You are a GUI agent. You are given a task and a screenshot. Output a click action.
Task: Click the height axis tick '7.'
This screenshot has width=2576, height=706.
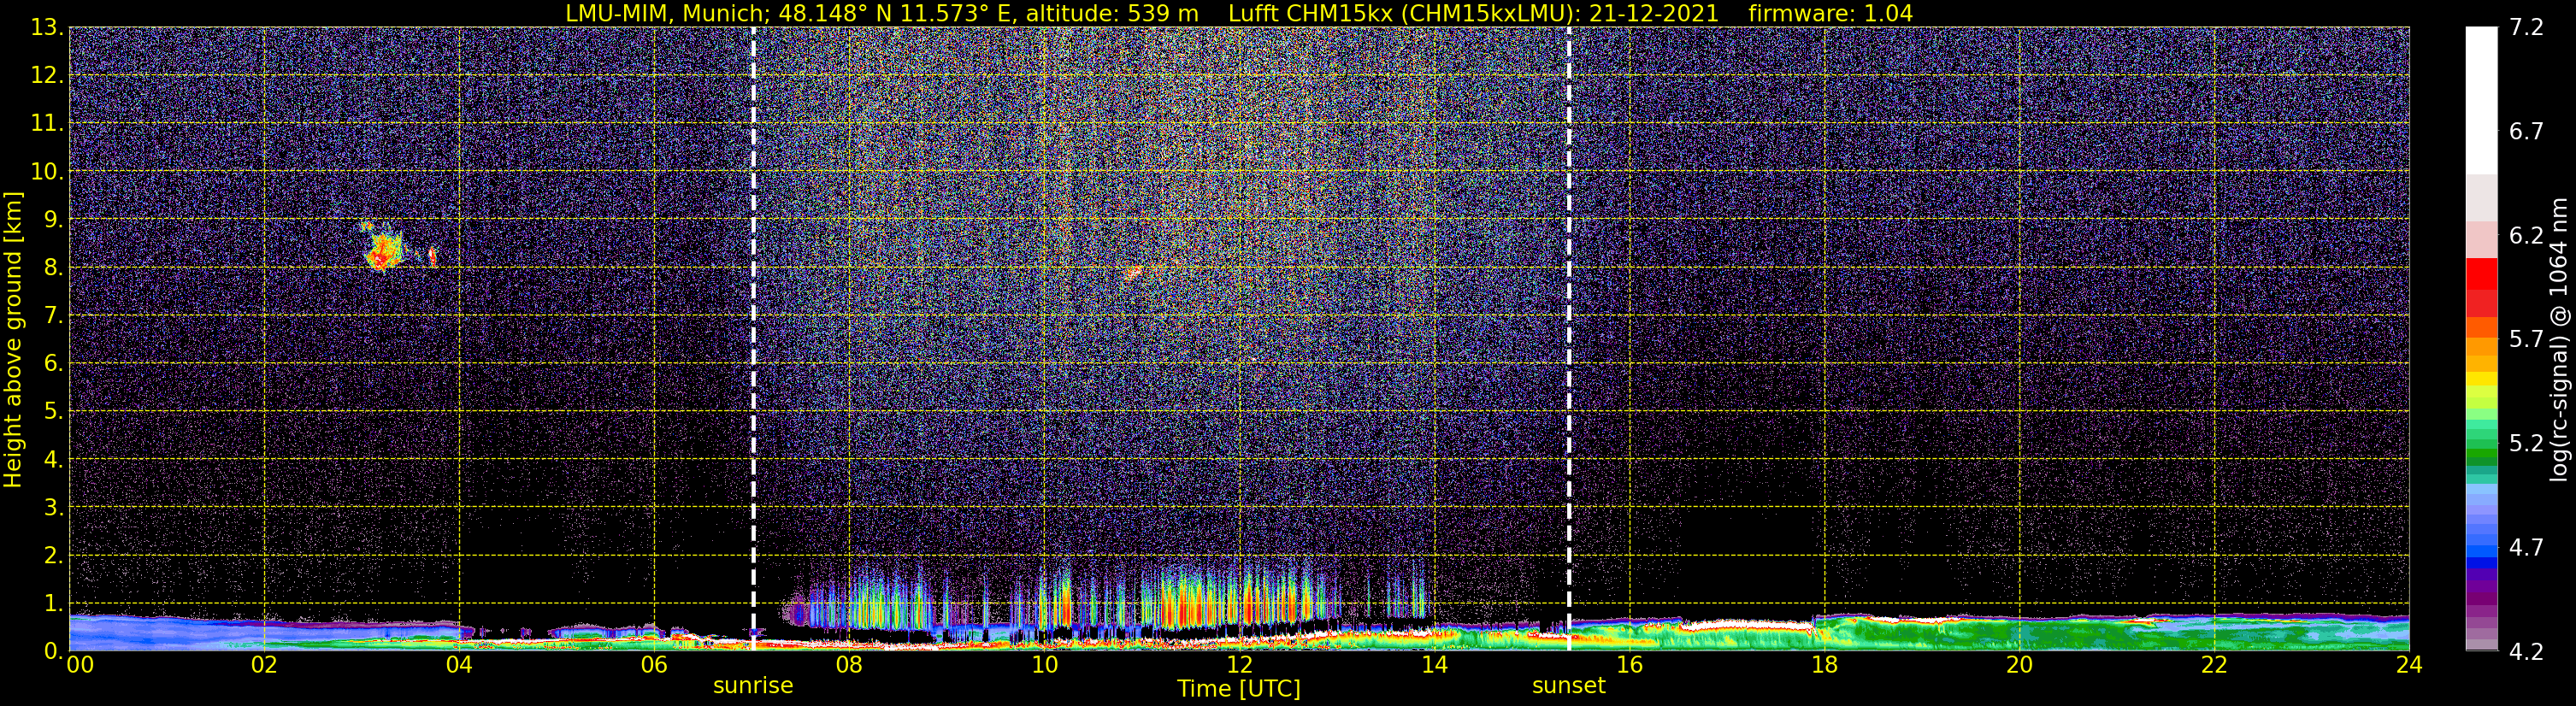coord(53,316)
